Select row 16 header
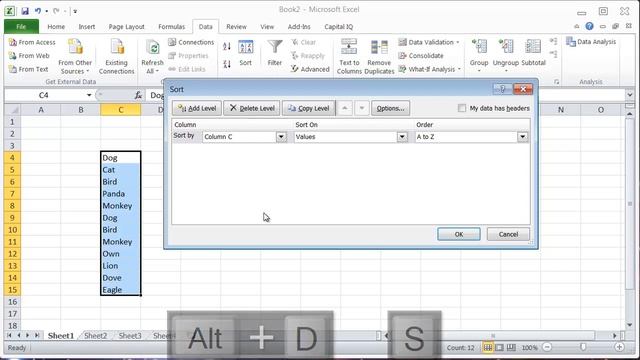Image resolution: width=640 pixels, height=360 pixels. pyautogui.click(x=13, y=302)
